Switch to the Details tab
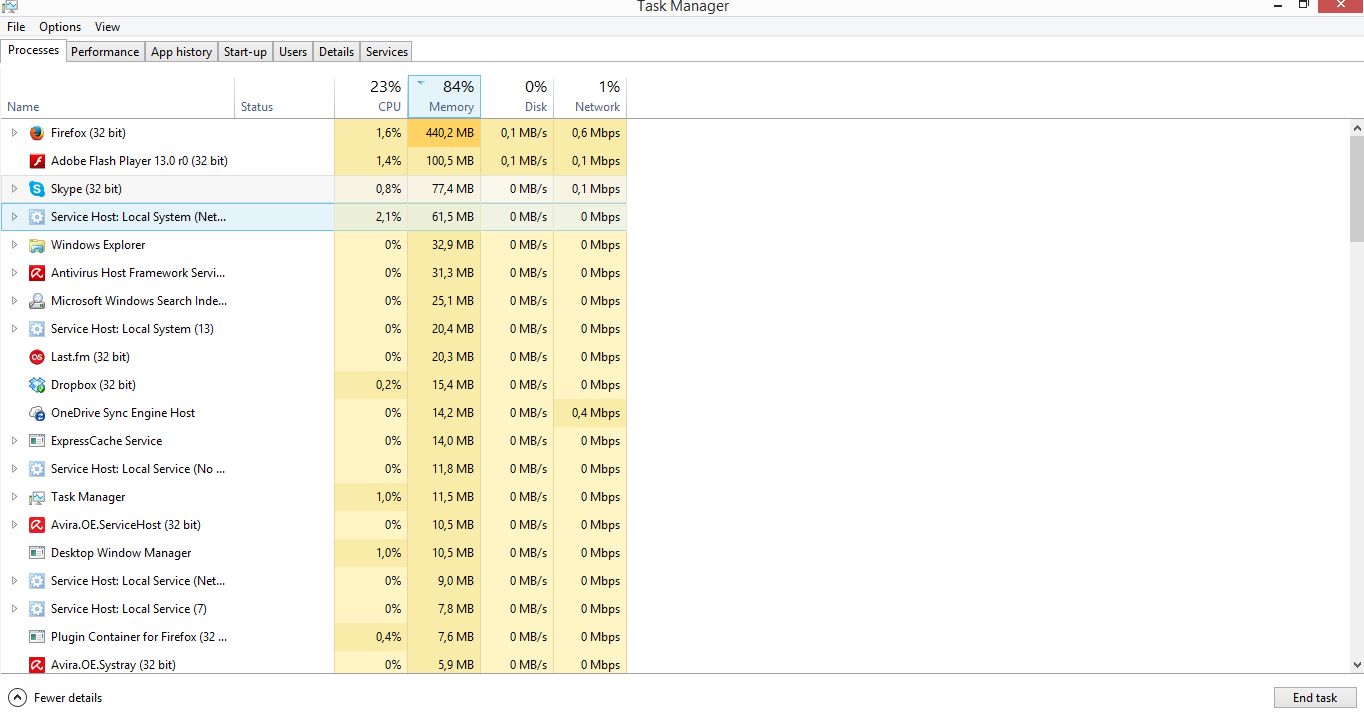 coord(336,52)
